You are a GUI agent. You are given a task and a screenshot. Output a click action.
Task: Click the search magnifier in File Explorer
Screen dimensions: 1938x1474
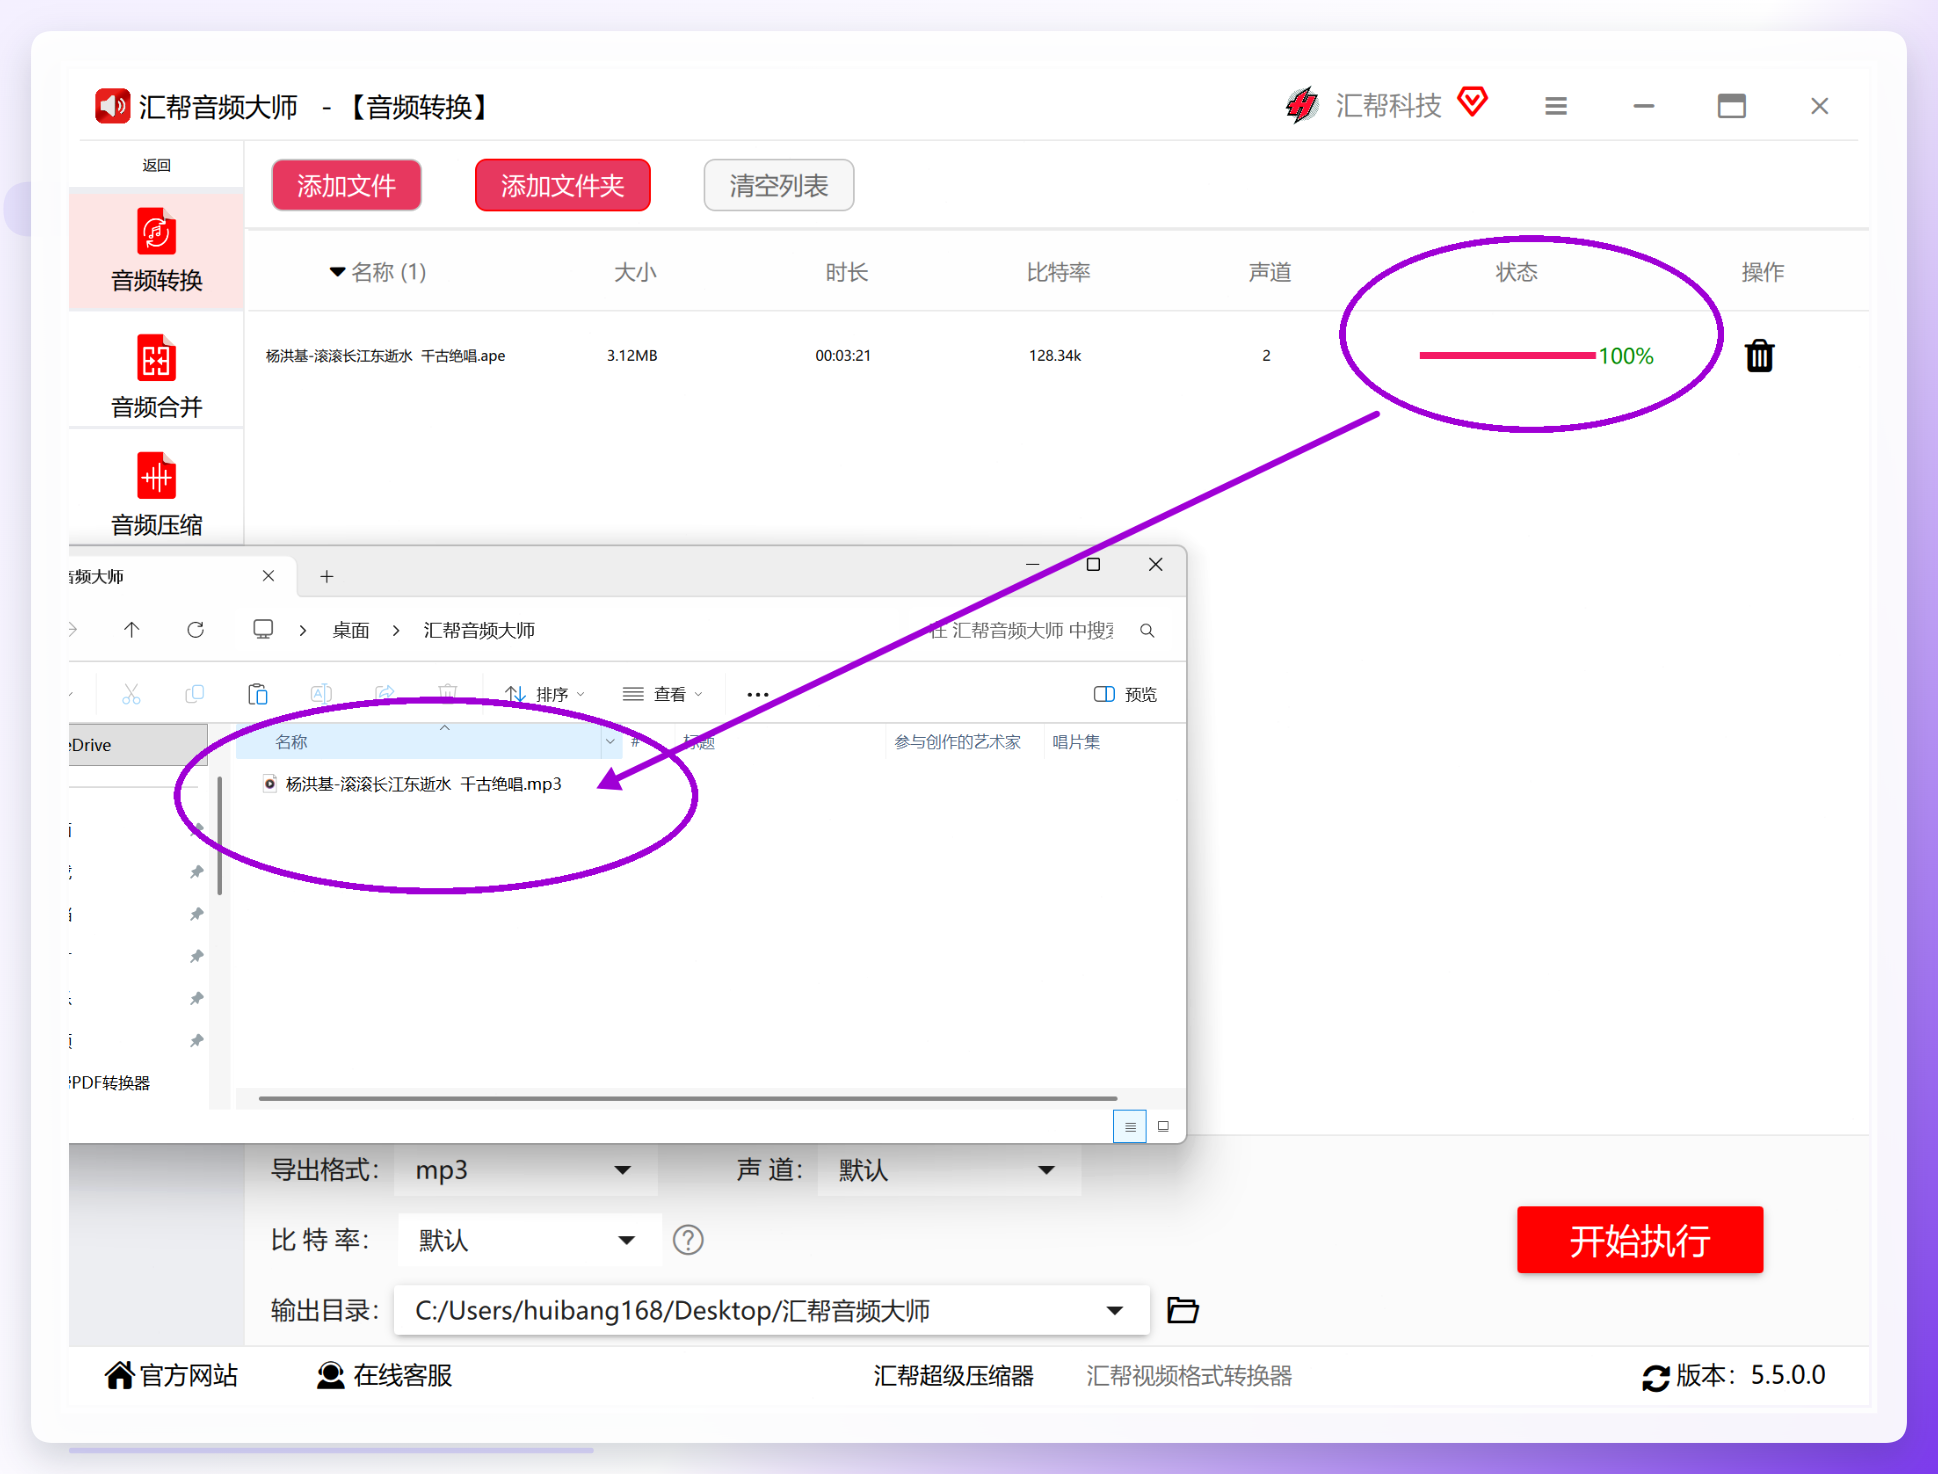point(1147,630)
